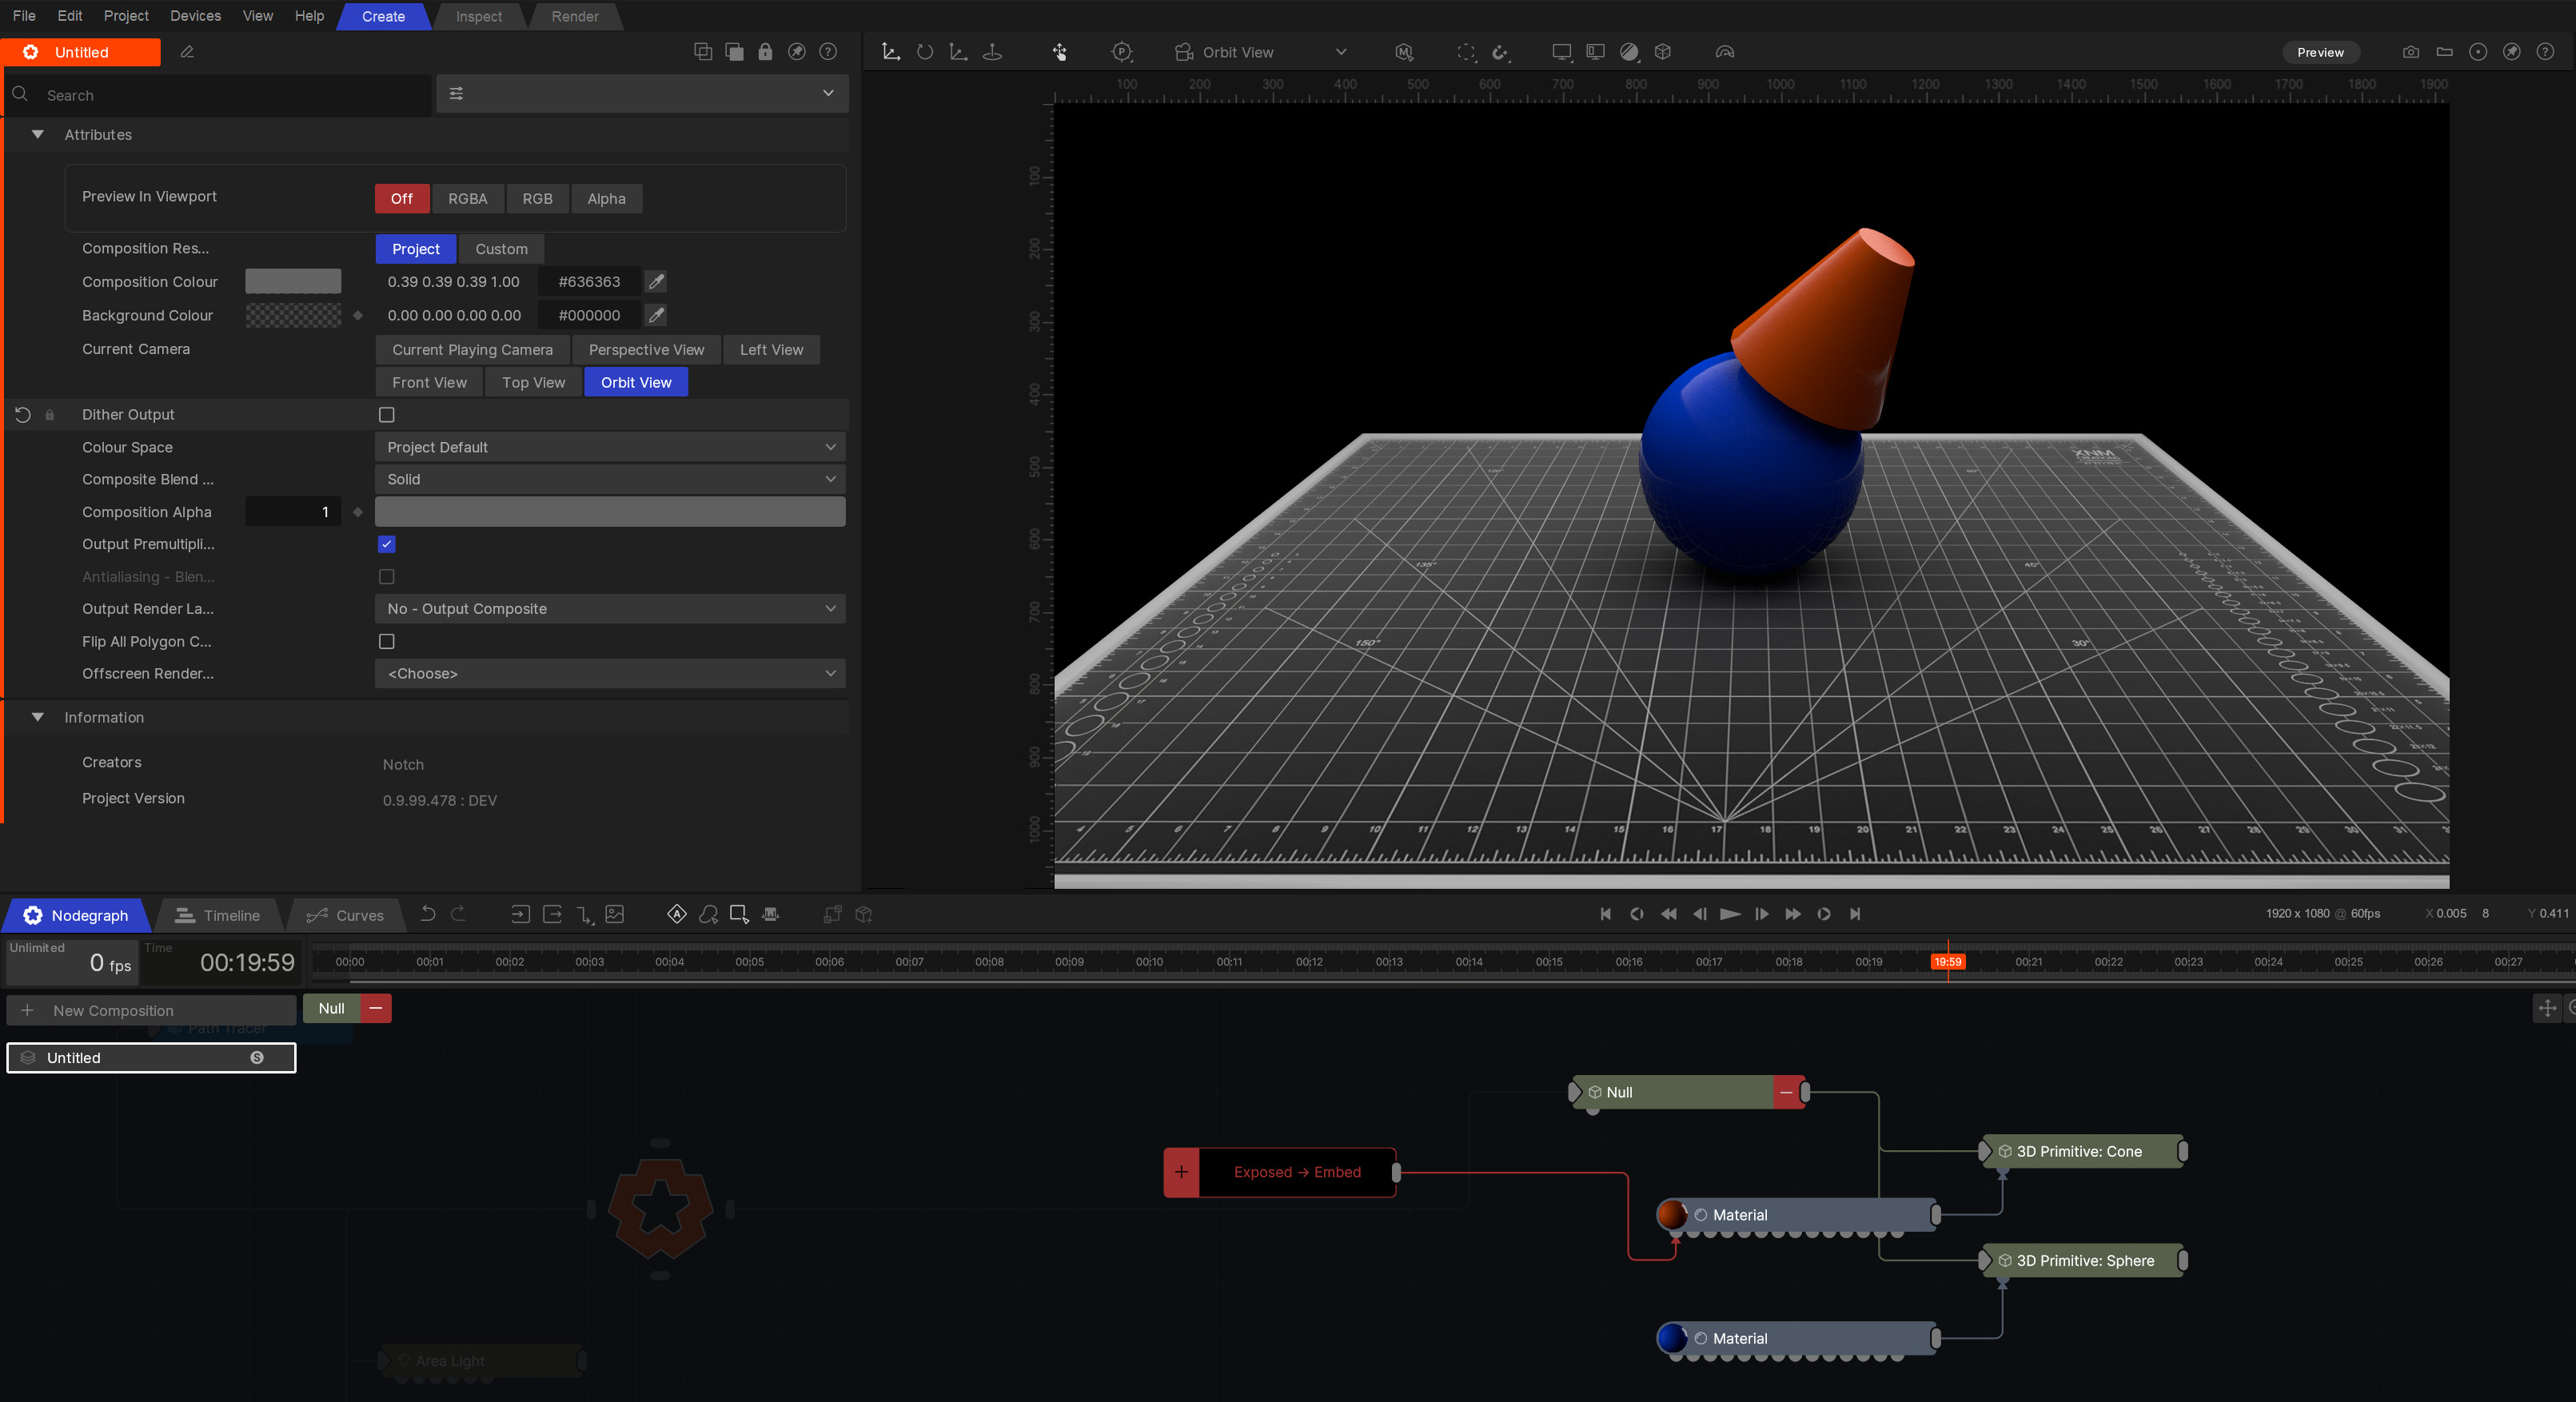Select the Create menu

pyautogui.click(x=380, y=15)
